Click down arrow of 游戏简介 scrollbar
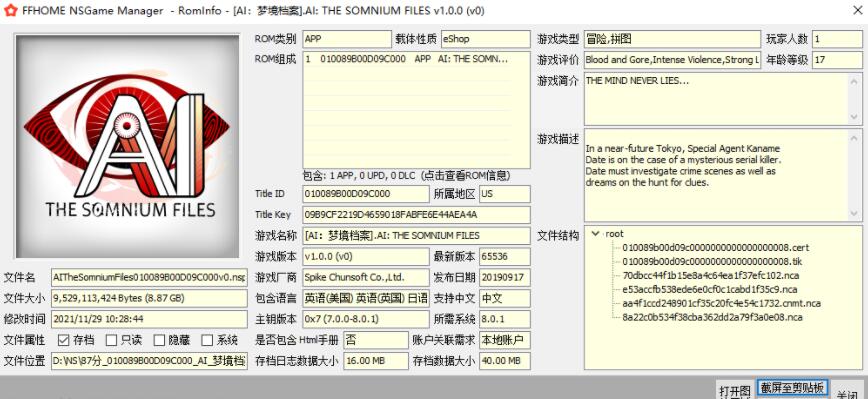The height and width of the screenshot is (399, 868). (x=855, y=117)
